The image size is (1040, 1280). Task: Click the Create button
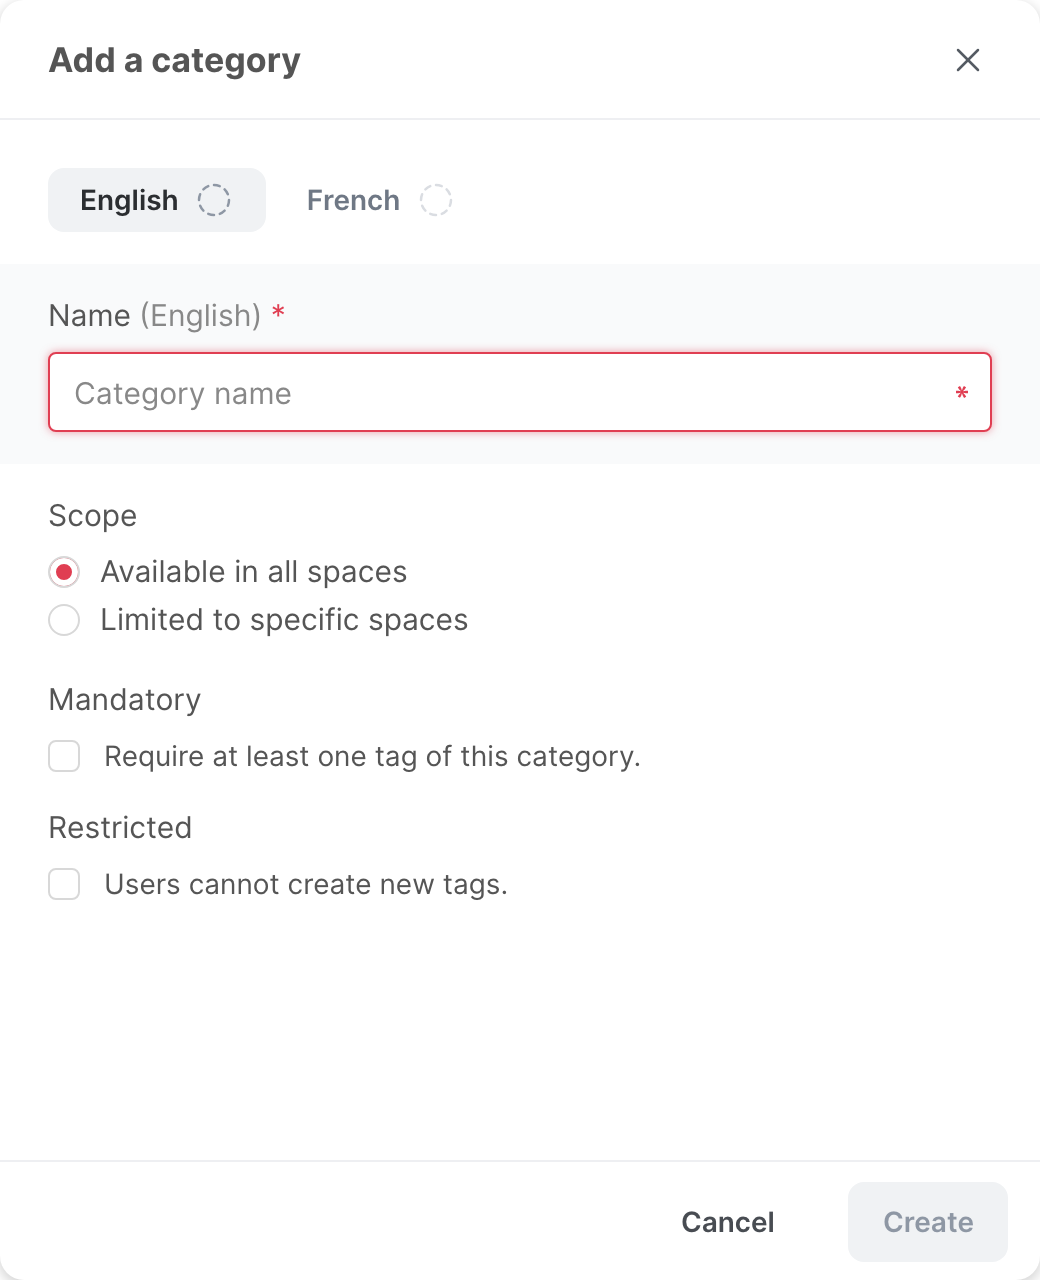tap(928, 1222)
